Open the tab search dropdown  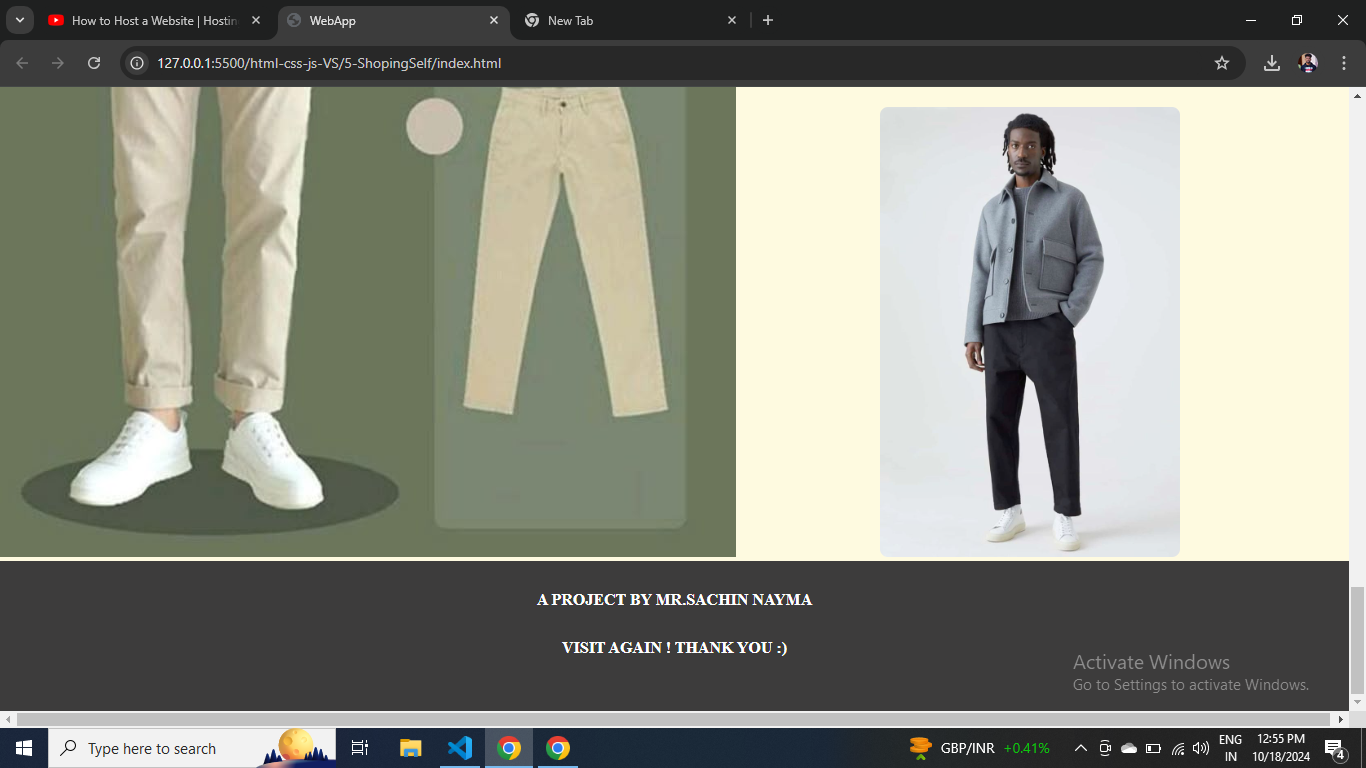click(19, 20)
